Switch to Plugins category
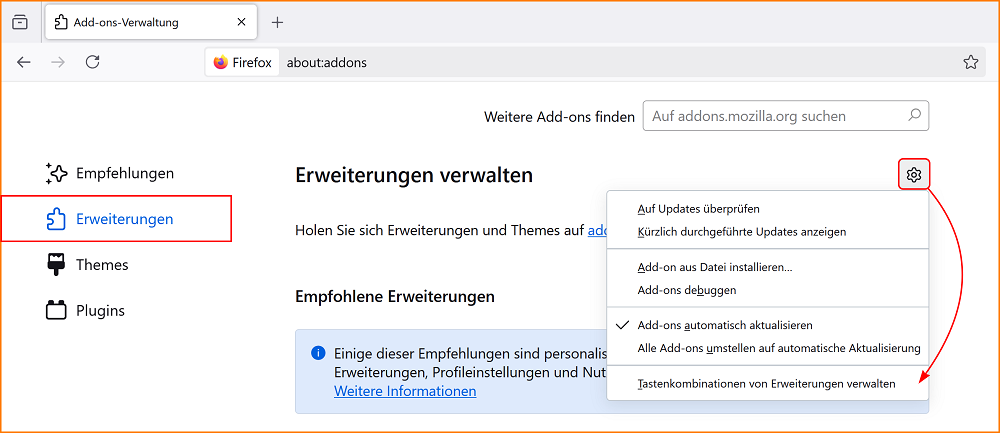 click(x=85, y=311)
